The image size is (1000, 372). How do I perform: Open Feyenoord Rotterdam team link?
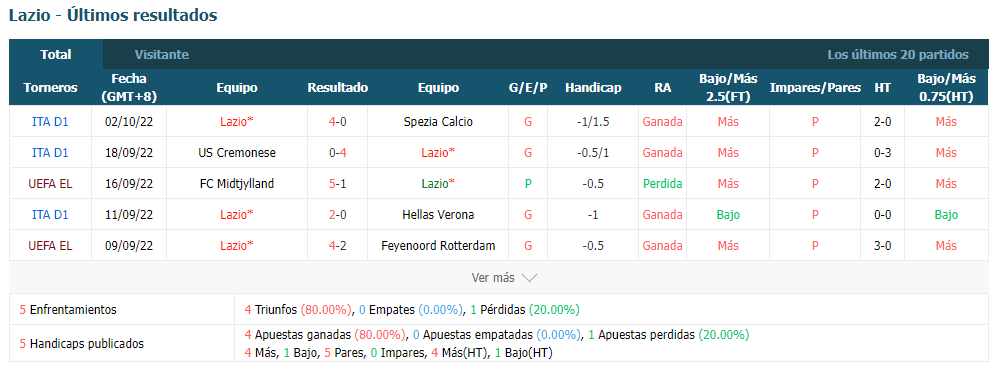pos(438,246)
